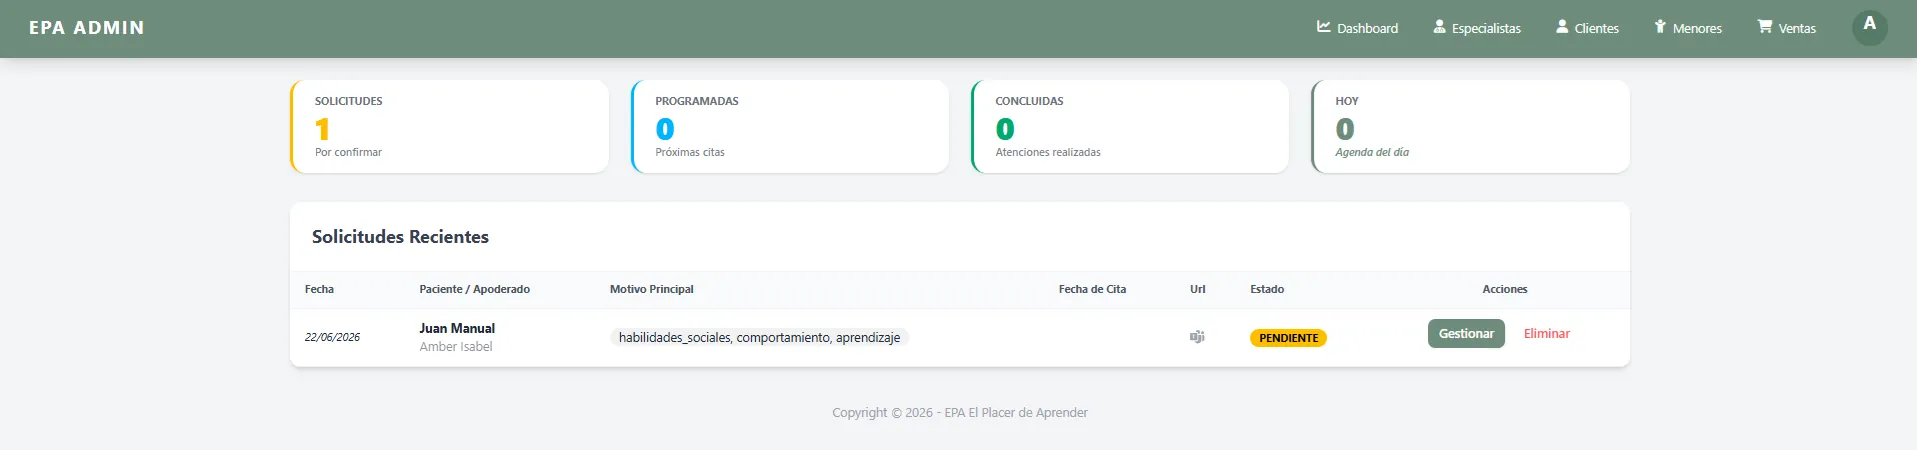Image resolution: width=1917 pixels, height=450 pixels.
Task: Click the Eliminar link in Acciones
Action: (1546, 333)
